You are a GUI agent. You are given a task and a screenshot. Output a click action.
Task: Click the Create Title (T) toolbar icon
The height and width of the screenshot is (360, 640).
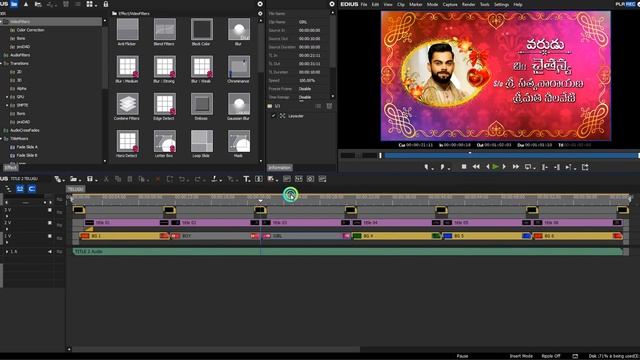coord(247,179)
